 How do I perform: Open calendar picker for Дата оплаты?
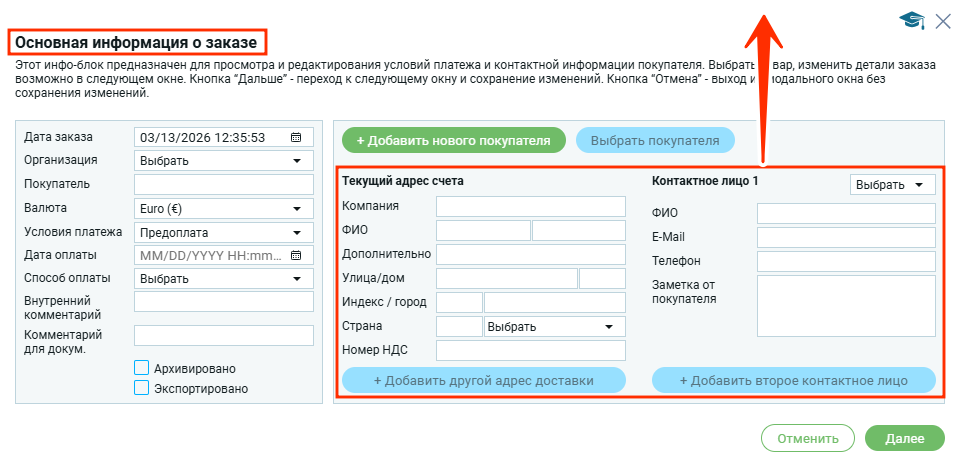tap(296, 255)
